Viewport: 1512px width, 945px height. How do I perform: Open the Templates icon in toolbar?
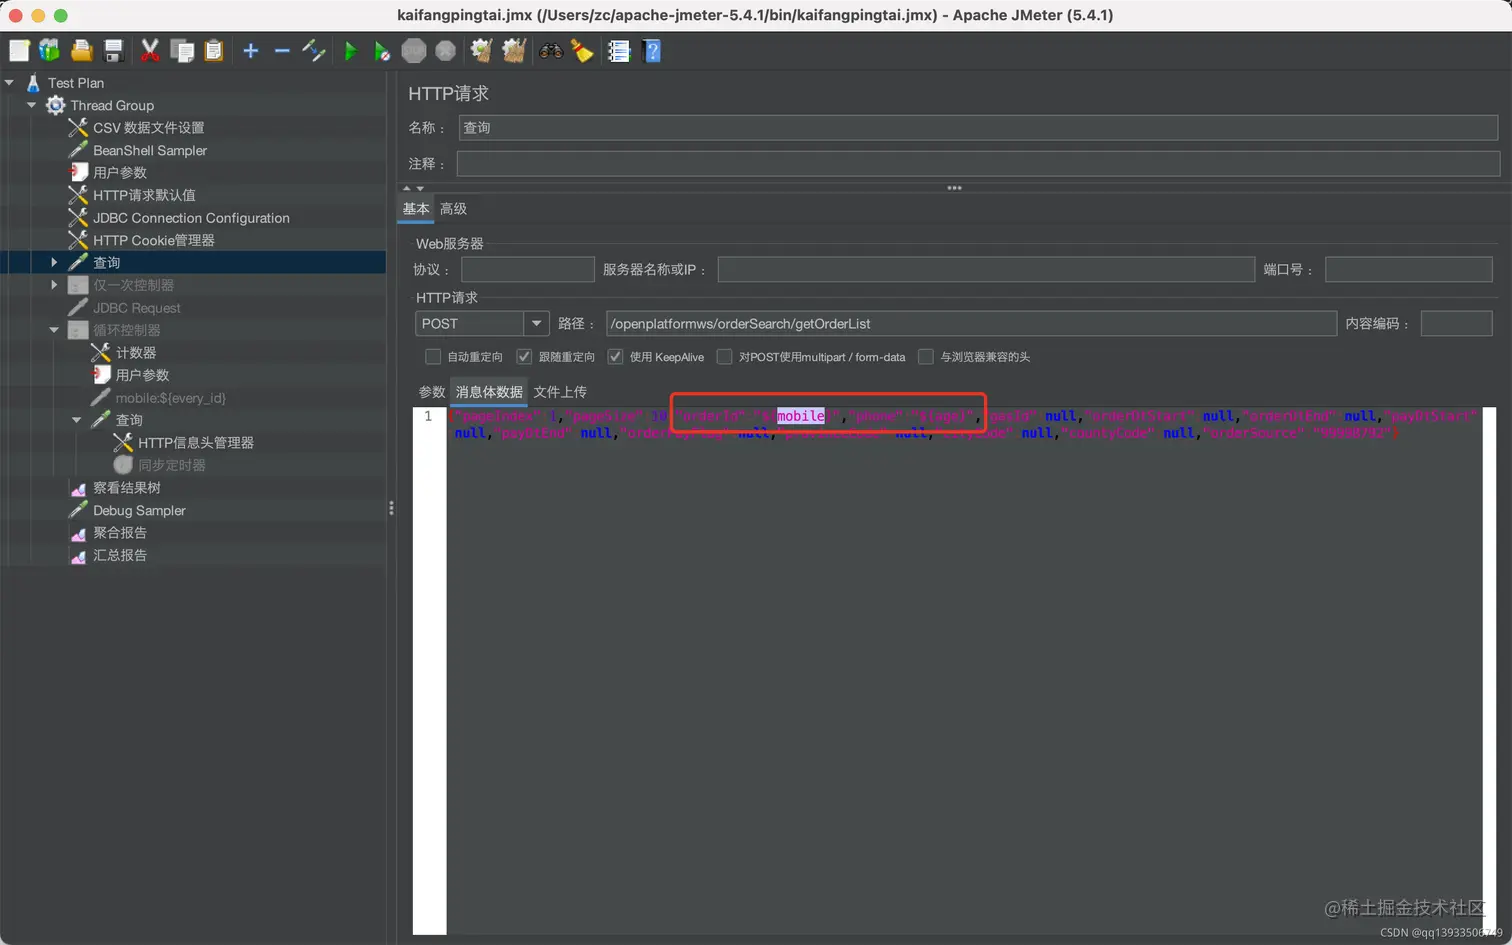coord(49,51)
